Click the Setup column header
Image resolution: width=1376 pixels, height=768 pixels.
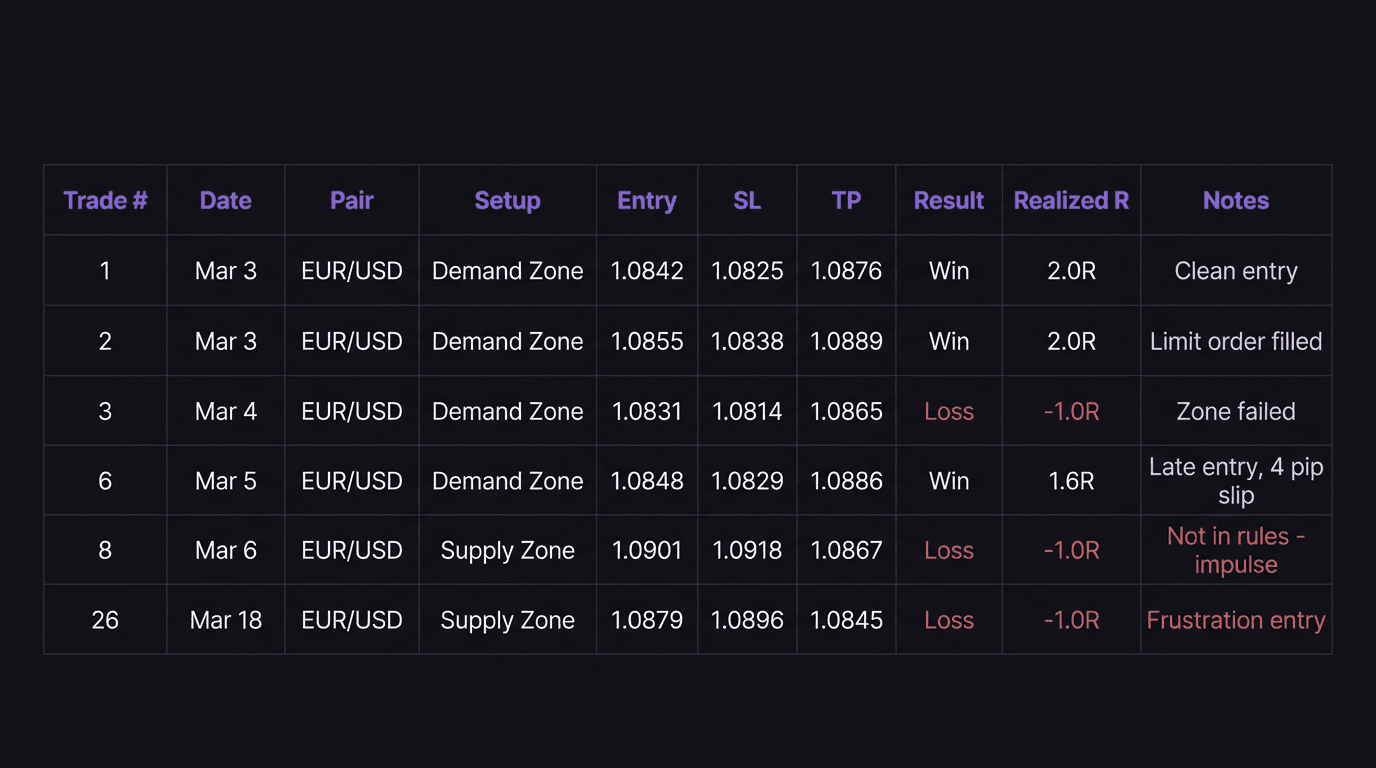pyautogui.click(x=507, y=200)
